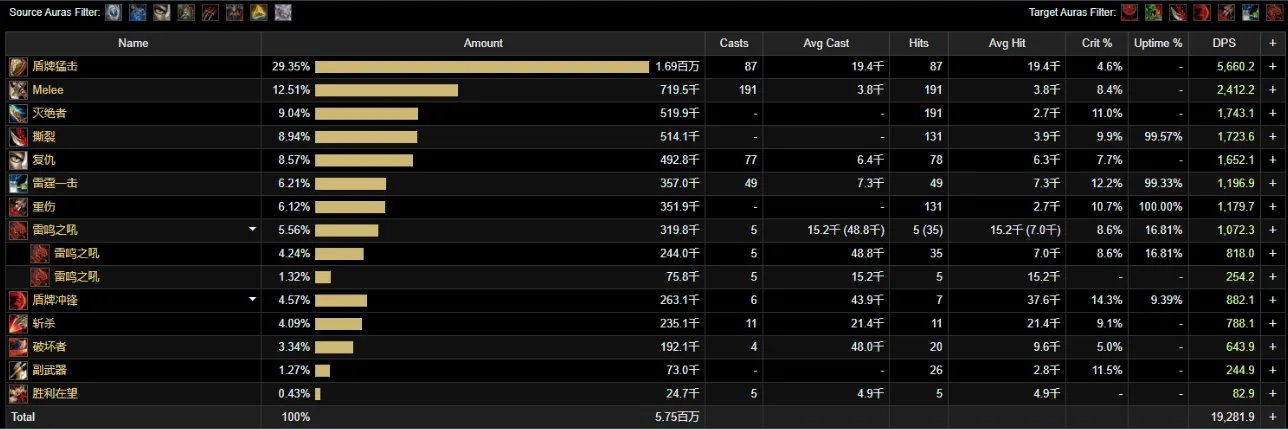Click the 盾牌猛击 damage amount bar

tap(482, 67)
